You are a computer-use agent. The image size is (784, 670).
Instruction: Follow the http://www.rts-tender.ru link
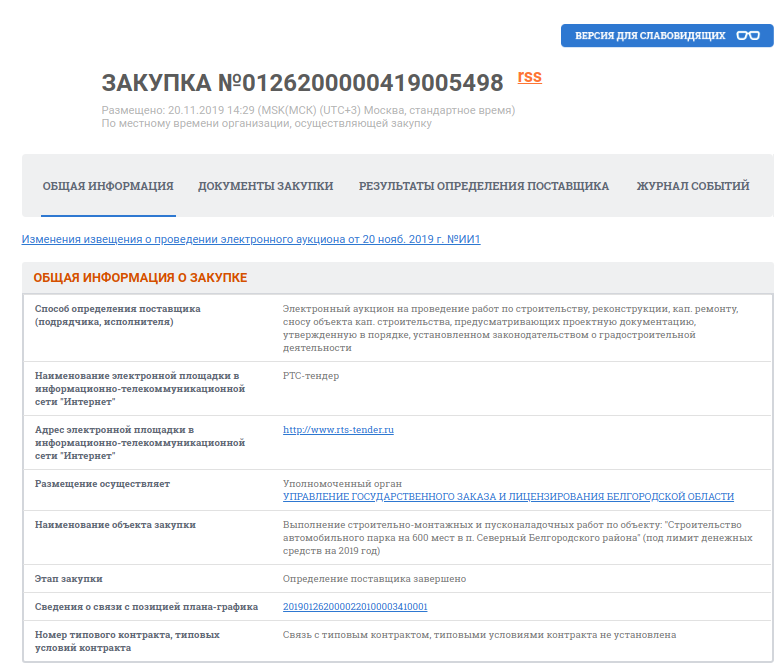coord(338,430)
